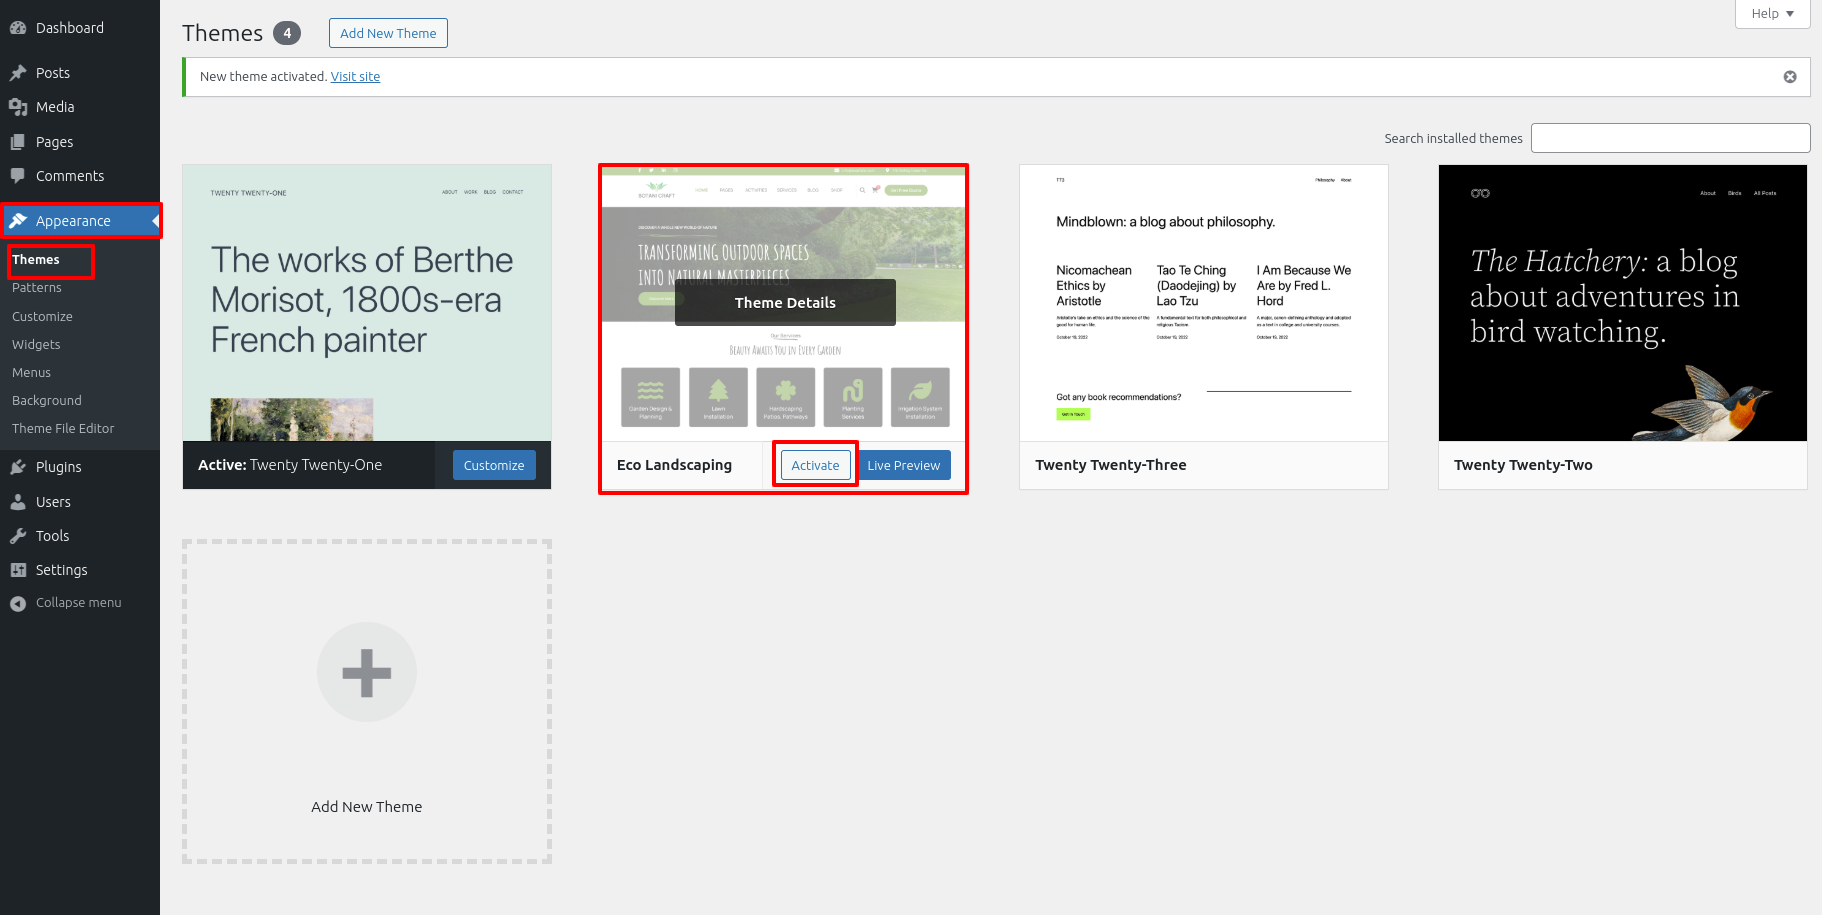Select Themes submenu item
The width and height of the screenshot is (1822, 915).
36,260
